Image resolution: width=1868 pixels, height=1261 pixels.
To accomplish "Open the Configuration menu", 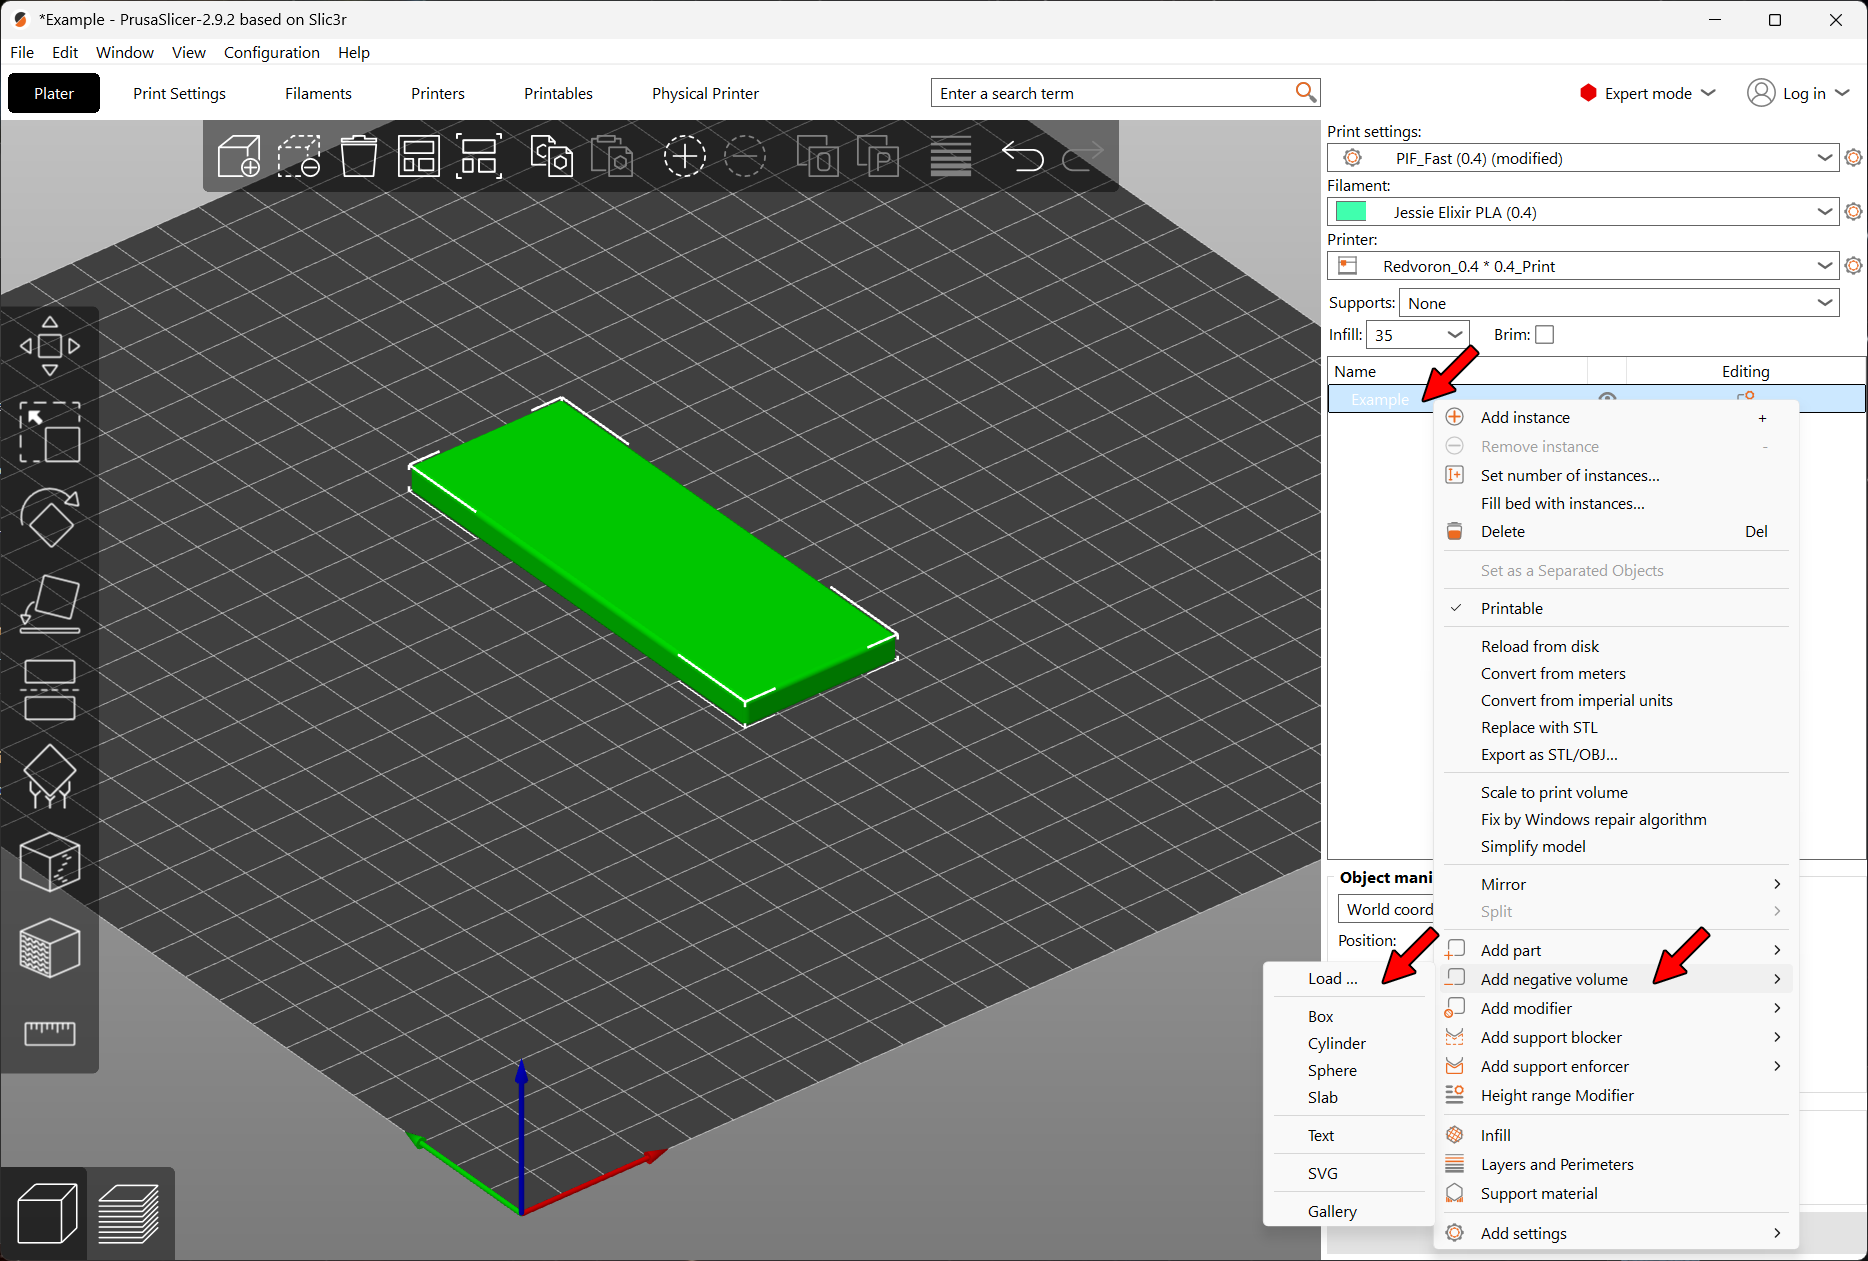I will [x=271, y=52].
